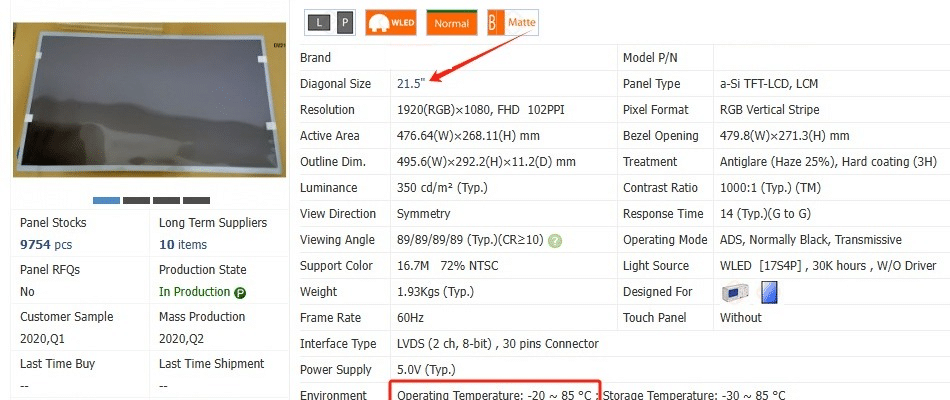This screenshot has height=400, width=950.
Task: Click the landscape orientation L icon
Action: (318, 22)
